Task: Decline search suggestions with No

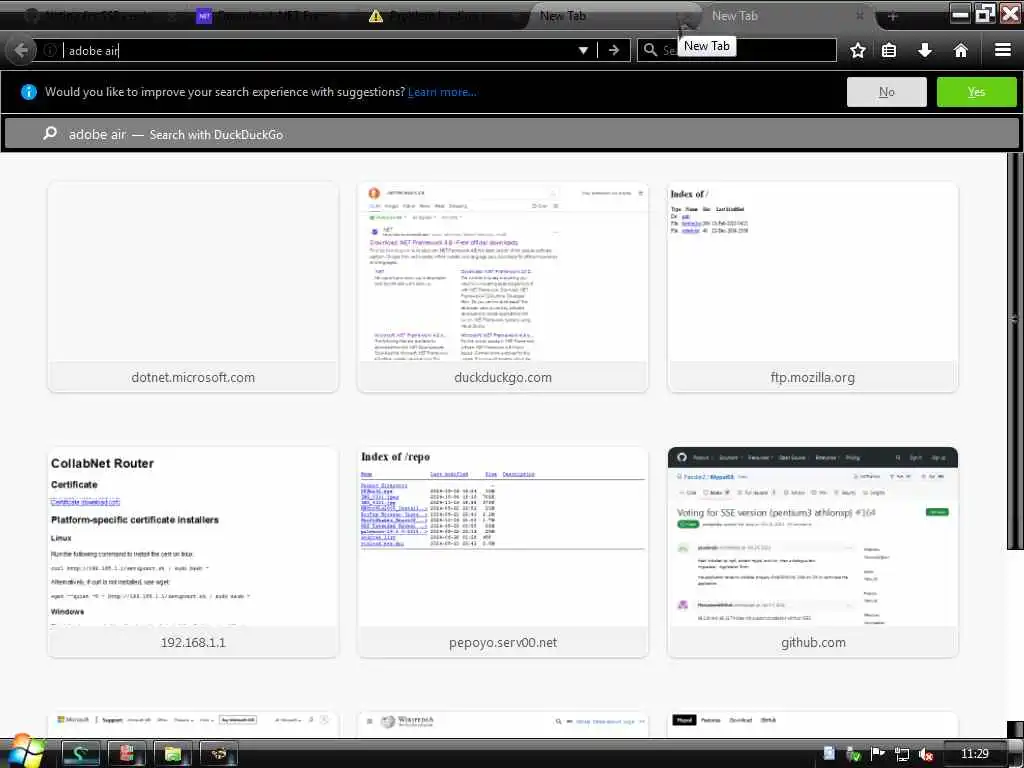Action: pos(886,92)
